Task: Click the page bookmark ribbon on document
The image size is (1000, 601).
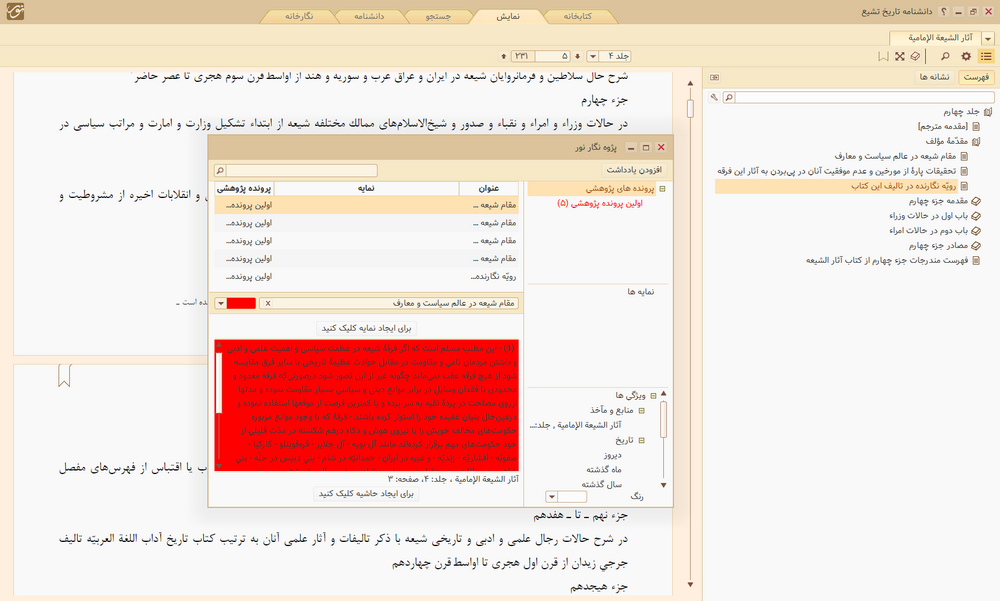Action: click(64, 375)
